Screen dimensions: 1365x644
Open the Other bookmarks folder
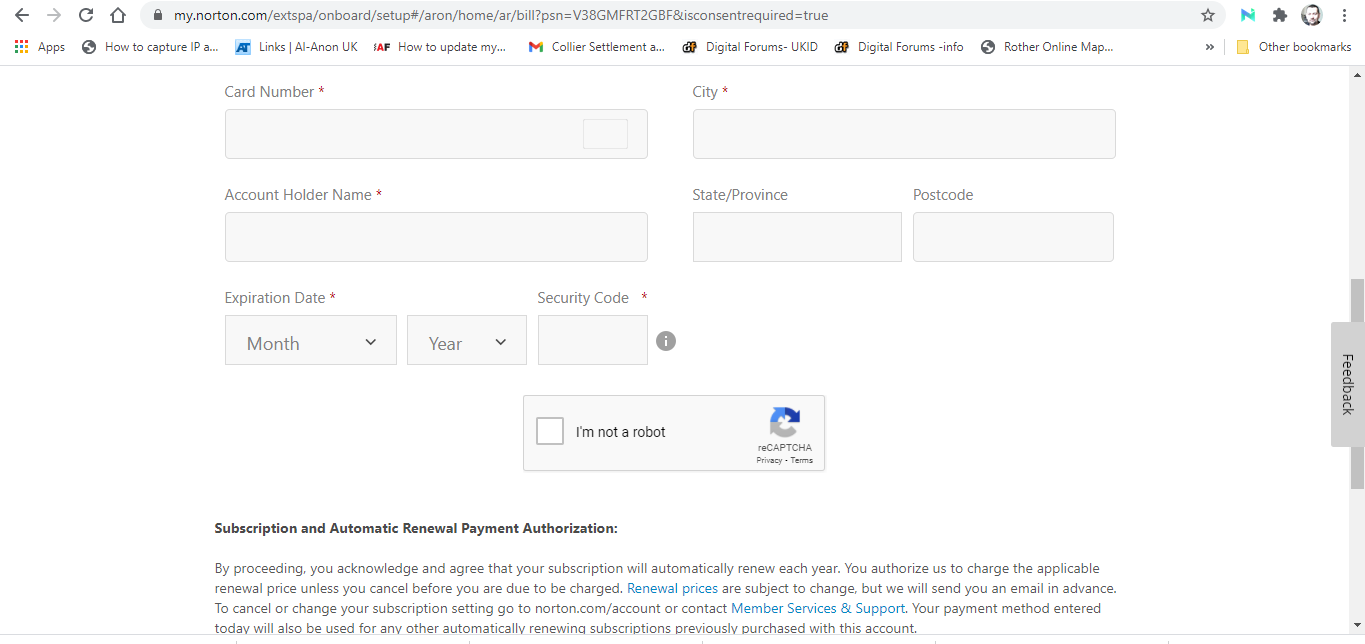1293,47
